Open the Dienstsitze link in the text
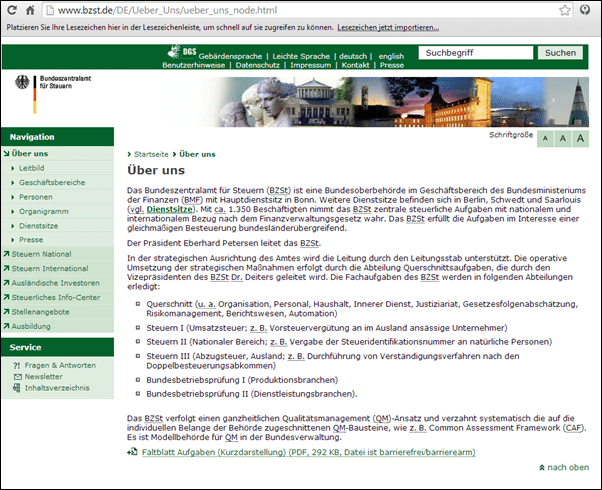 169,209
